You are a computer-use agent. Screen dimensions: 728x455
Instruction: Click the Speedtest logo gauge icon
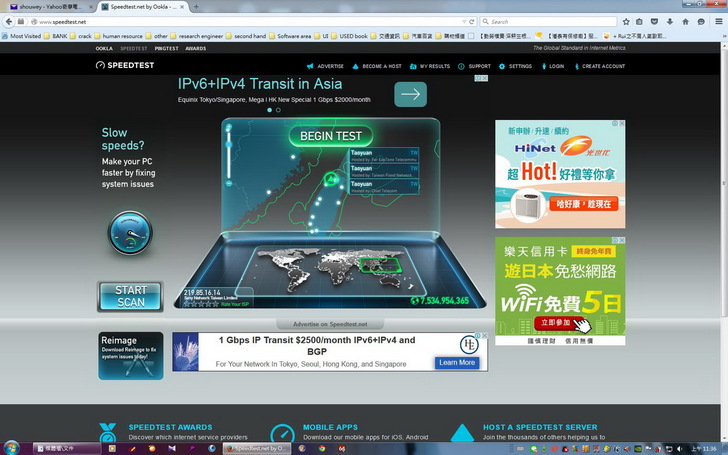(100, 65)
